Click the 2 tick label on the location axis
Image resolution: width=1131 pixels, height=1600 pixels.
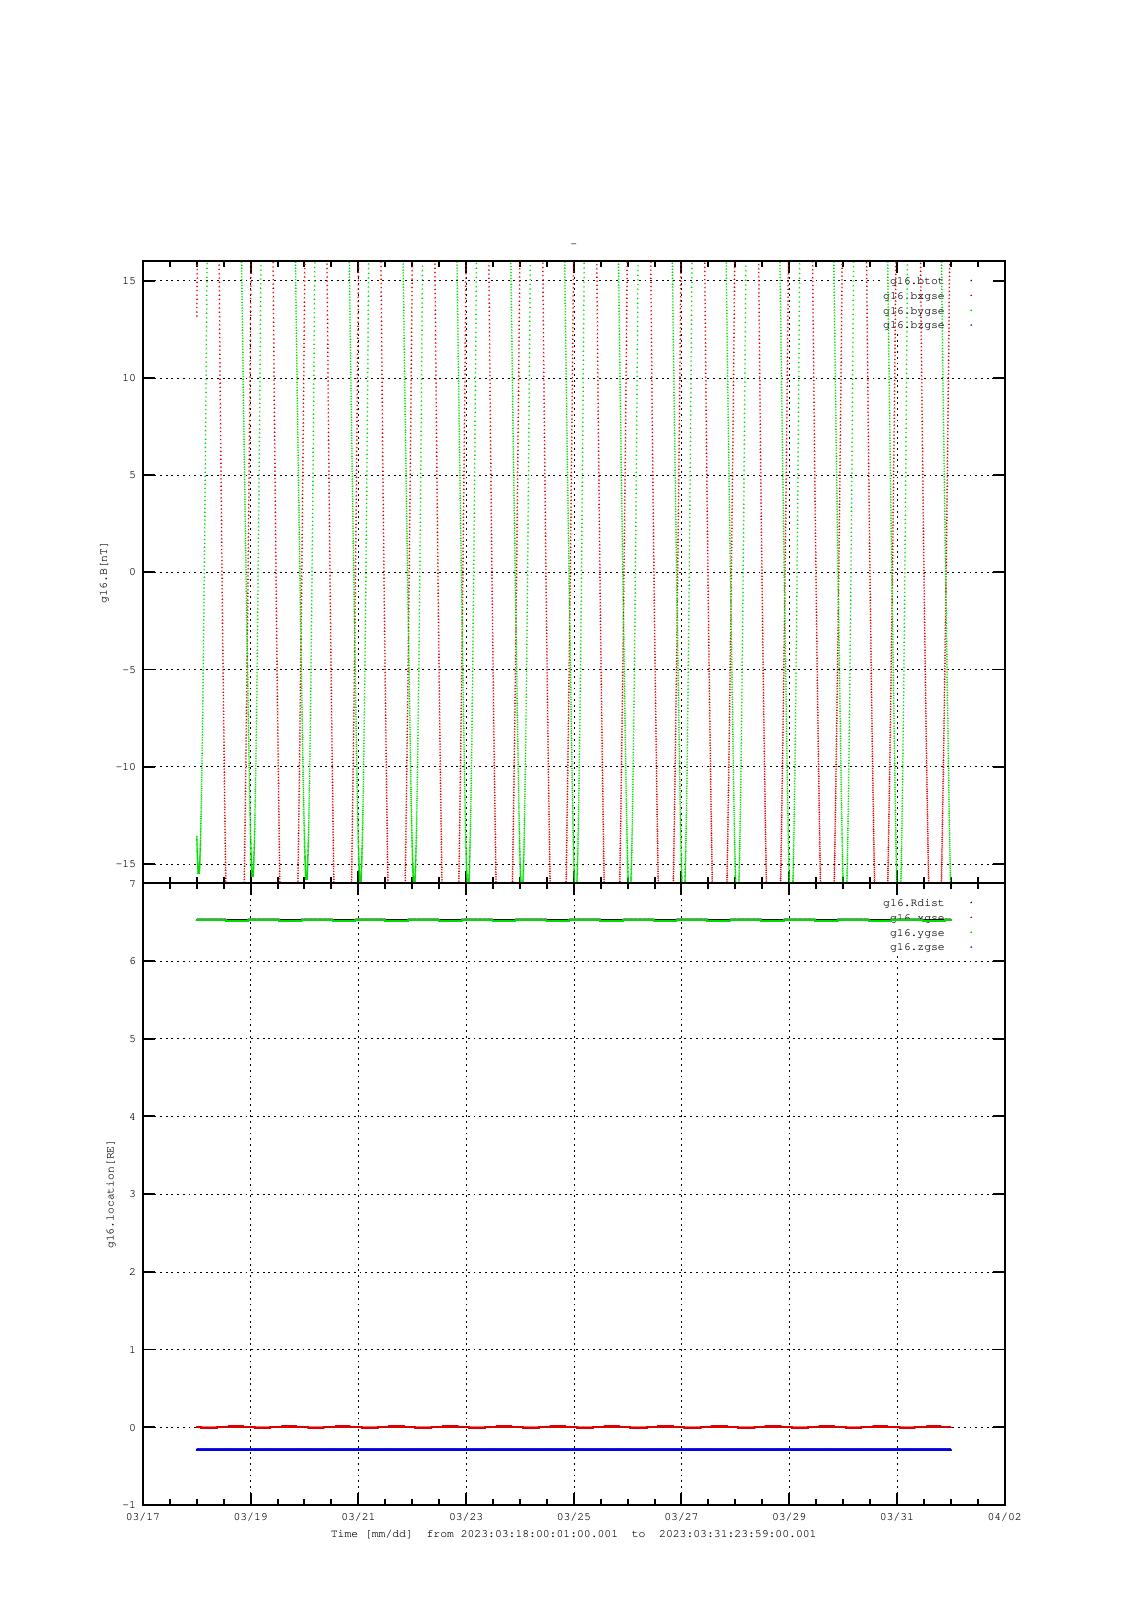[x=132, y=1272]
